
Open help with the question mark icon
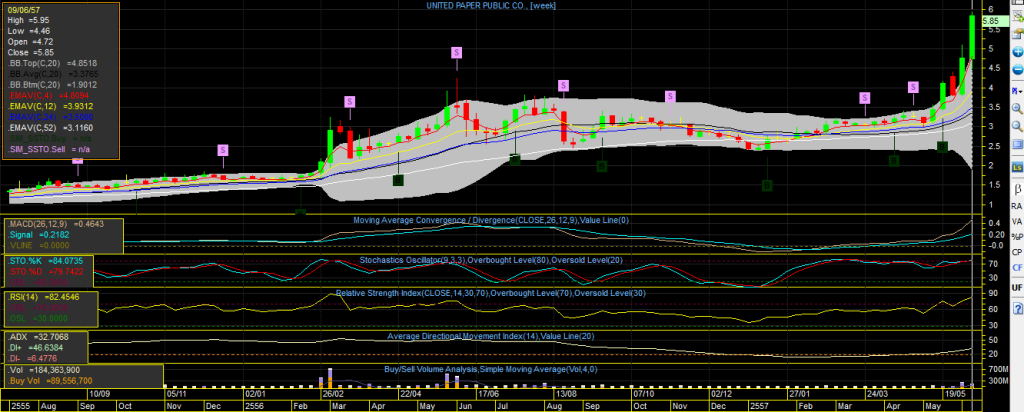(1017, 308)
